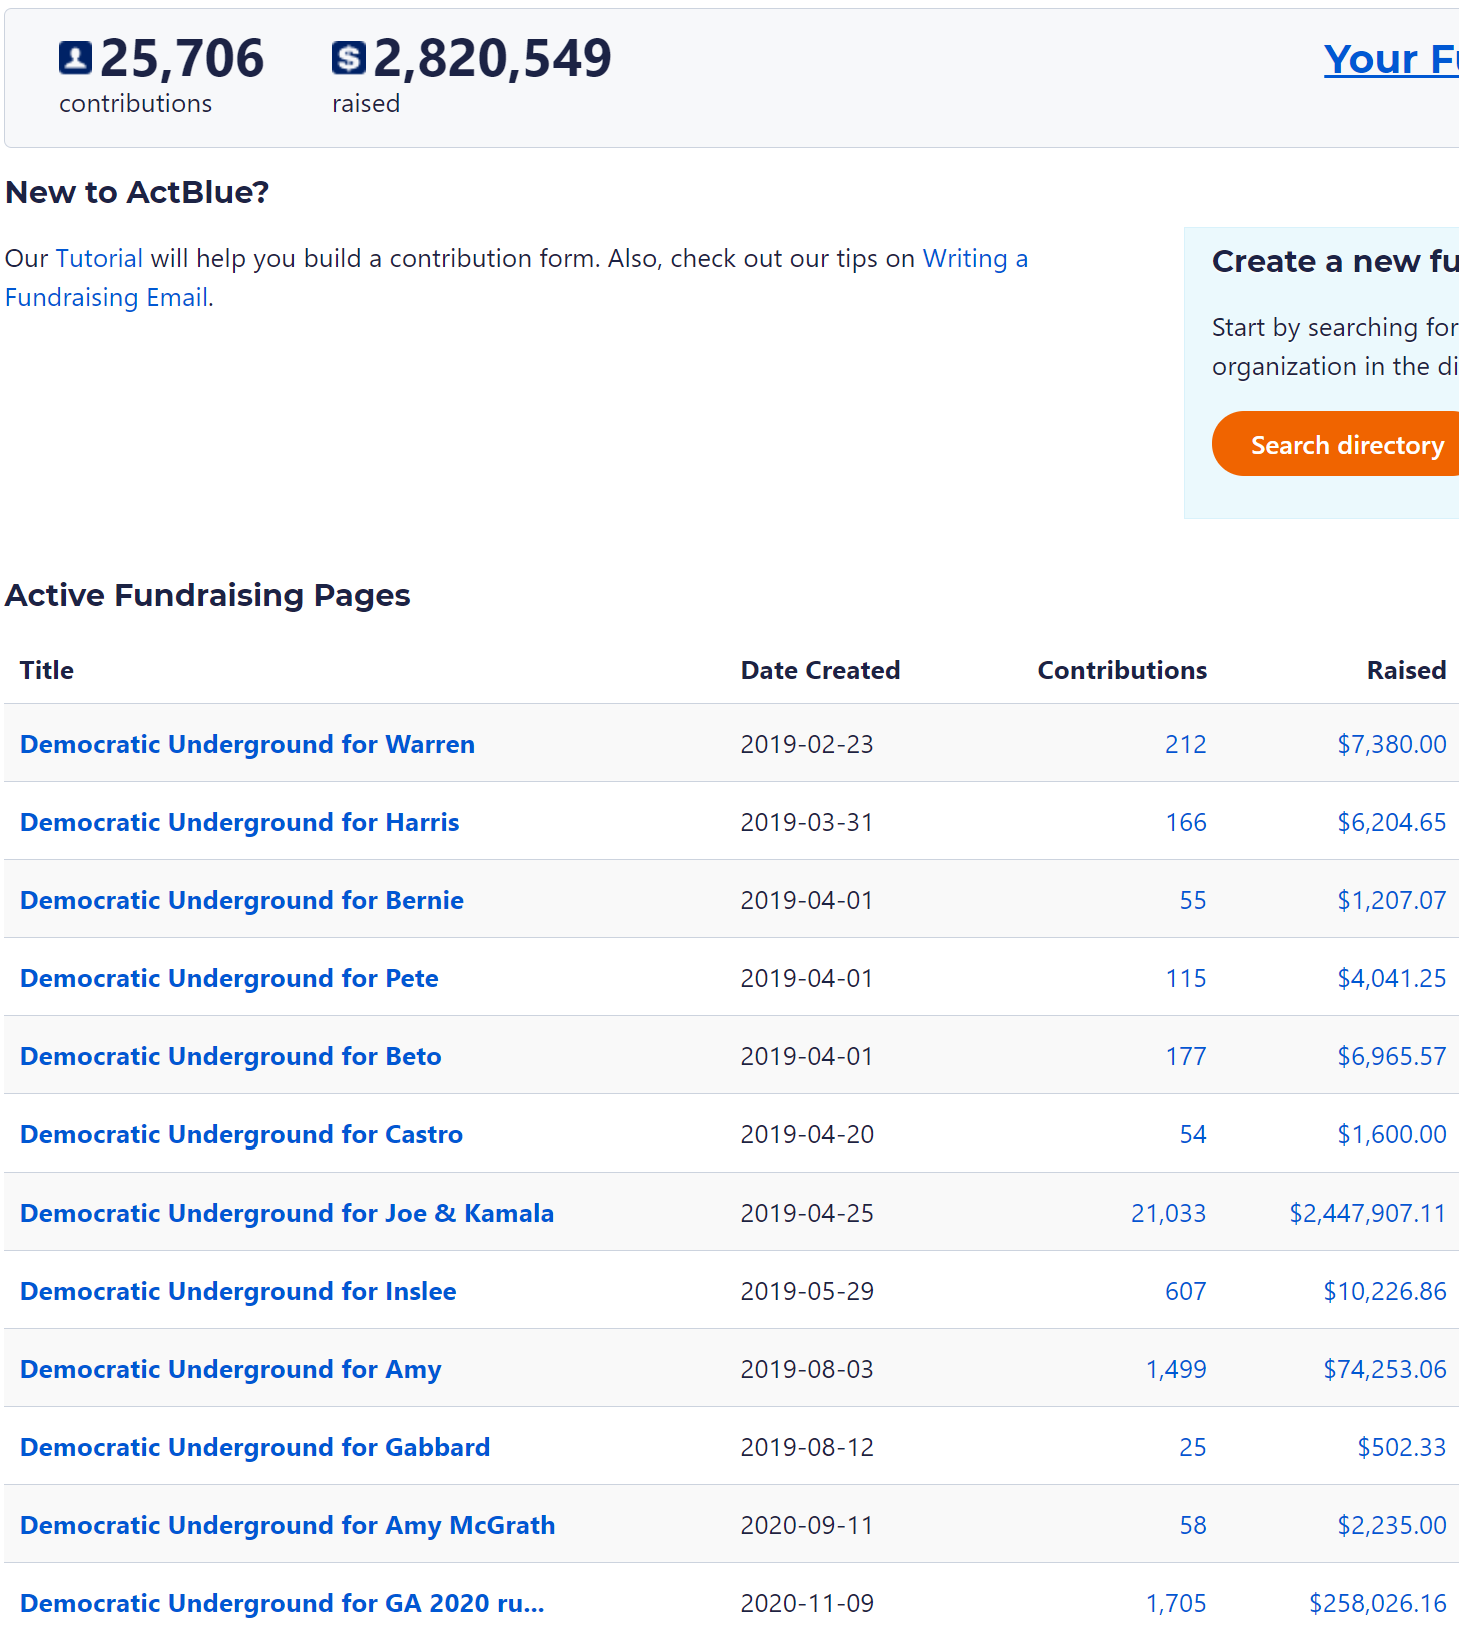This screenshot has height=1635, width=1459.
Task: Click the $7,380.00 raised amount
Action: [1392, 744]
